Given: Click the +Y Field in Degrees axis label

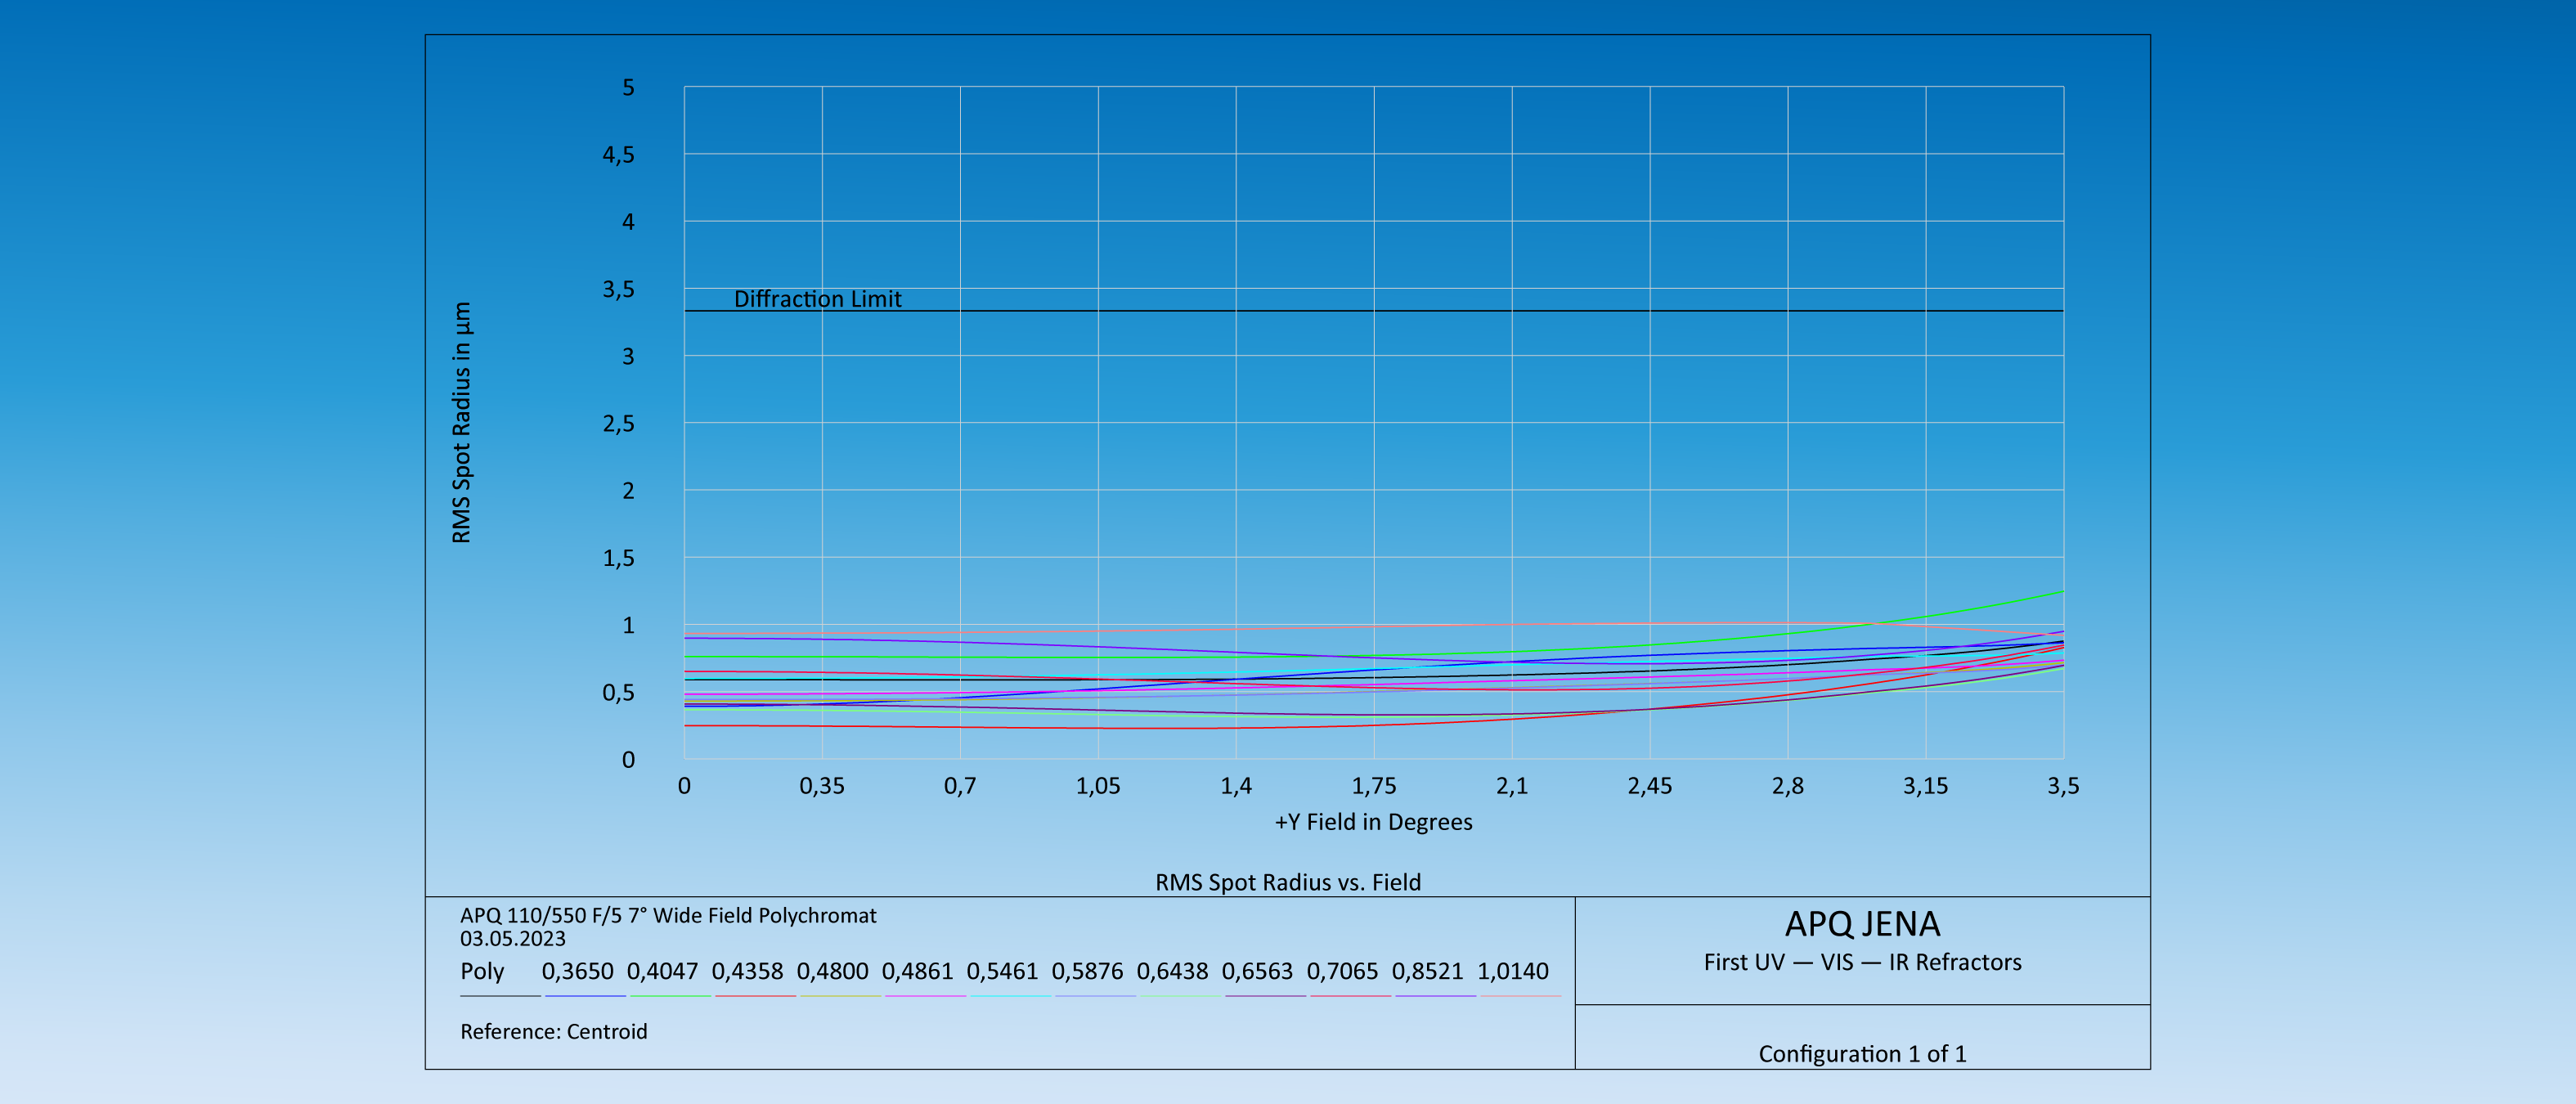Looking at the screenshot, I should (1373, 822).
